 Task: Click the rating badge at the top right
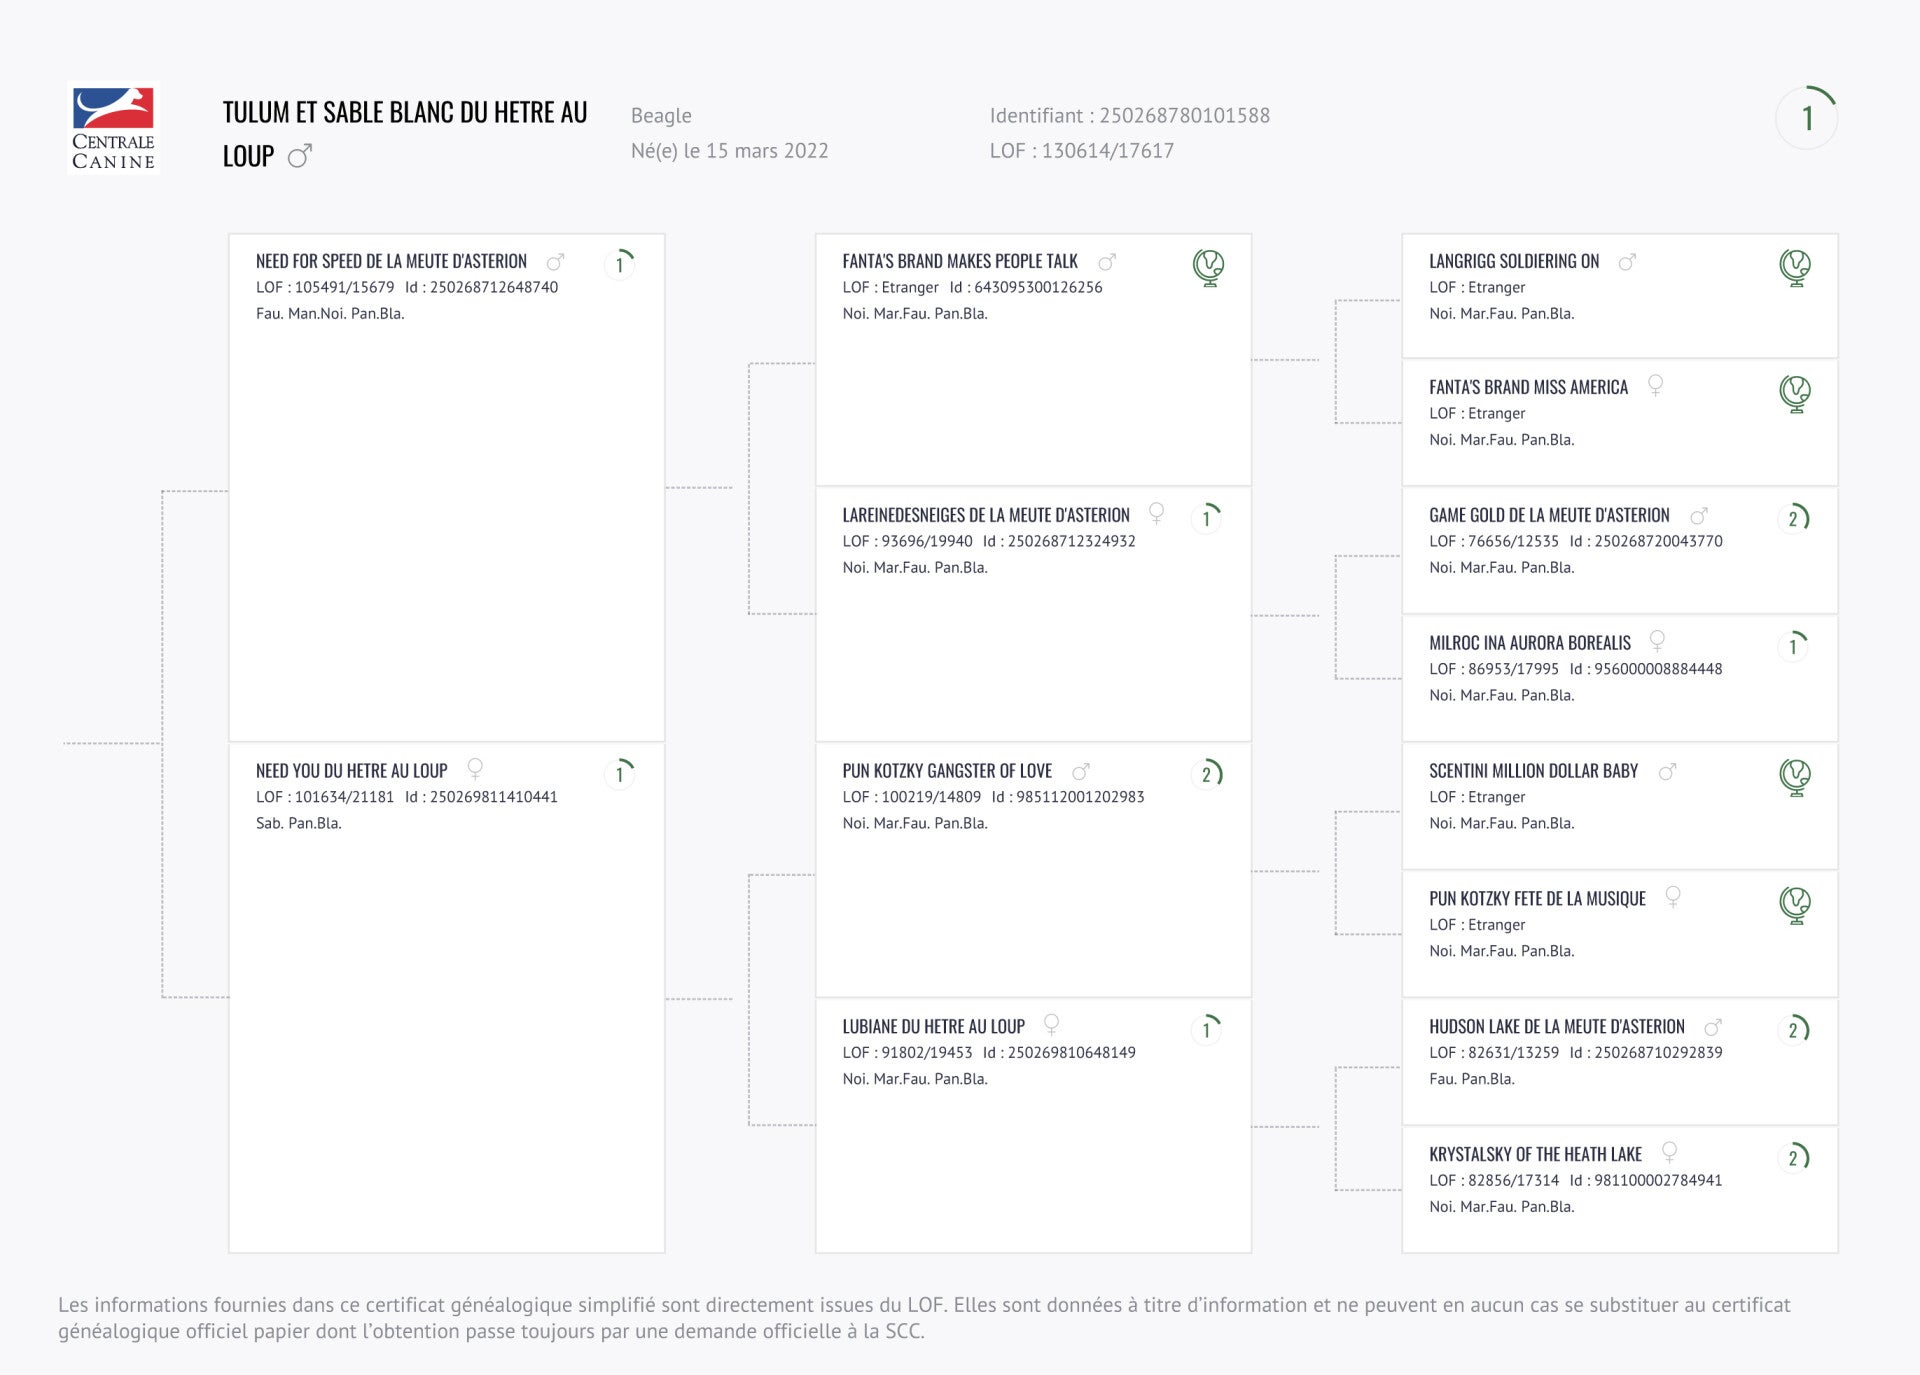pyautogui.click(x=1806, y=119)
